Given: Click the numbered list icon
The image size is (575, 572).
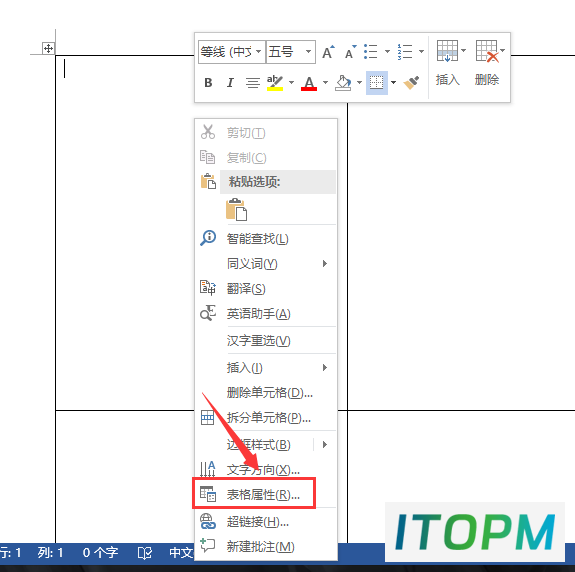Looking at the screenshot, I should point(405,52).
